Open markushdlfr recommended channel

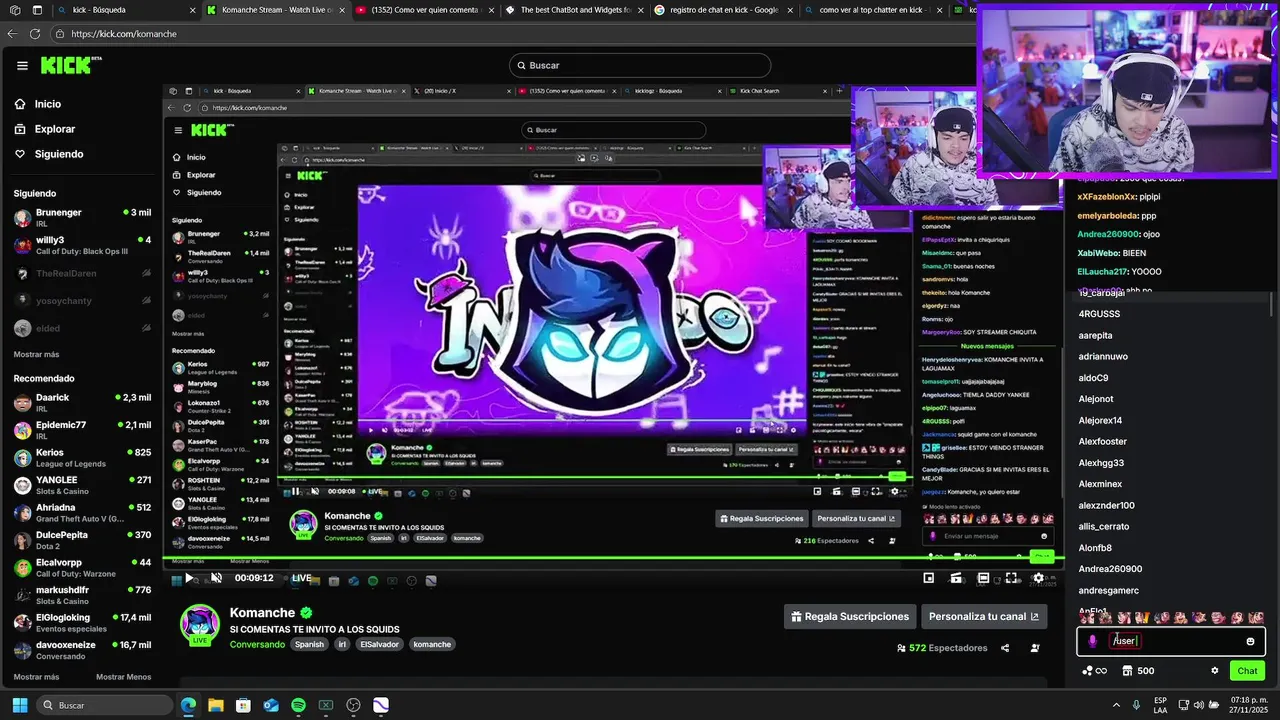[82, 595]
